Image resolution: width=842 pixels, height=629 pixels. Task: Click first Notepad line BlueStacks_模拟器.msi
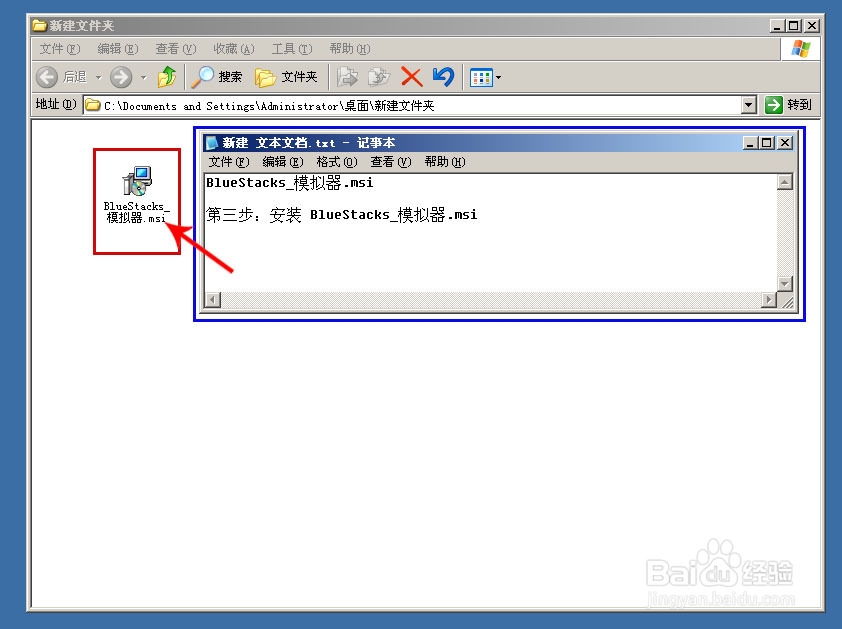[289, 183]
